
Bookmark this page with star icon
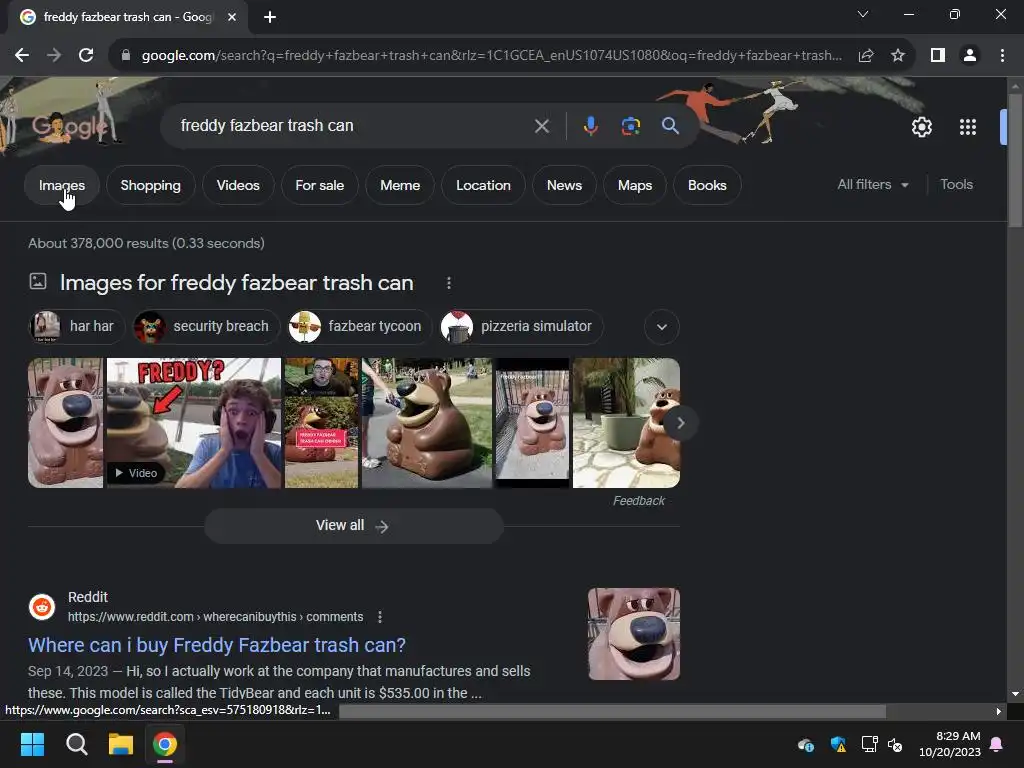[898, 56]
